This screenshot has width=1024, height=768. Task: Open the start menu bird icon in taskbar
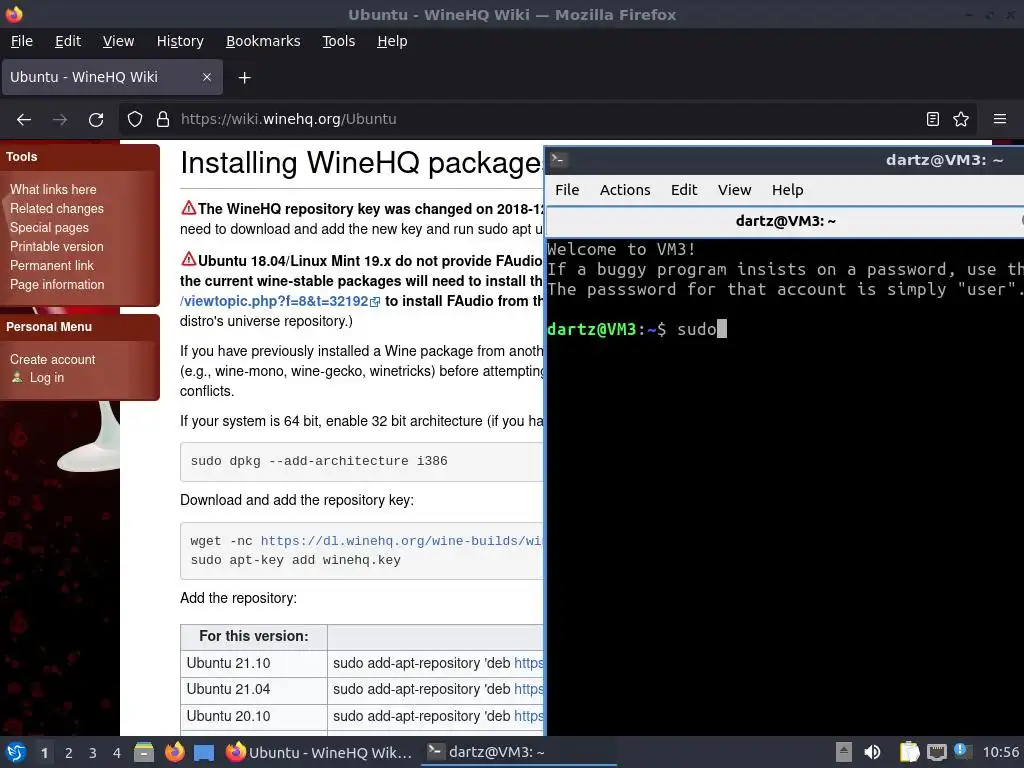(x=15, y=753)
